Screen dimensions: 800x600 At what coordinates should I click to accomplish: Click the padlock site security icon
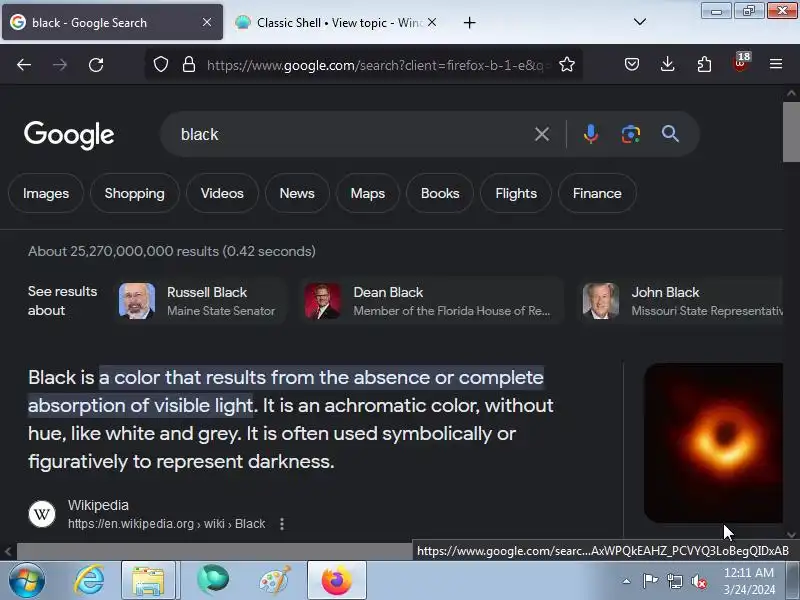point(189,65)
